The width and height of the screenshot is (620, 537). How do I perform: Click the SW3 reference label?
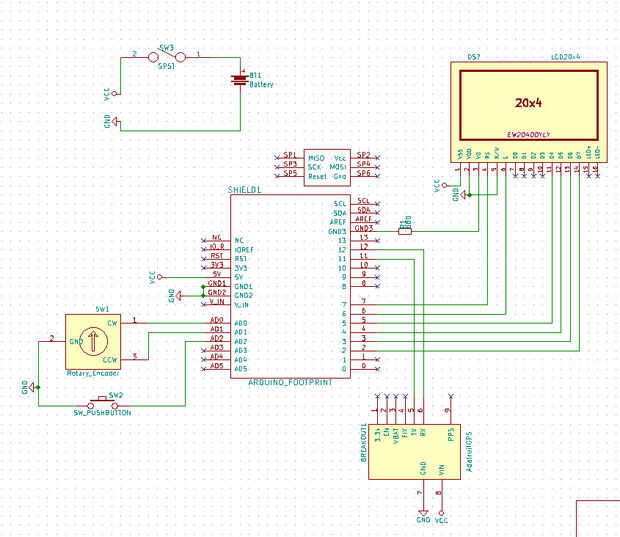pos(166,48)
